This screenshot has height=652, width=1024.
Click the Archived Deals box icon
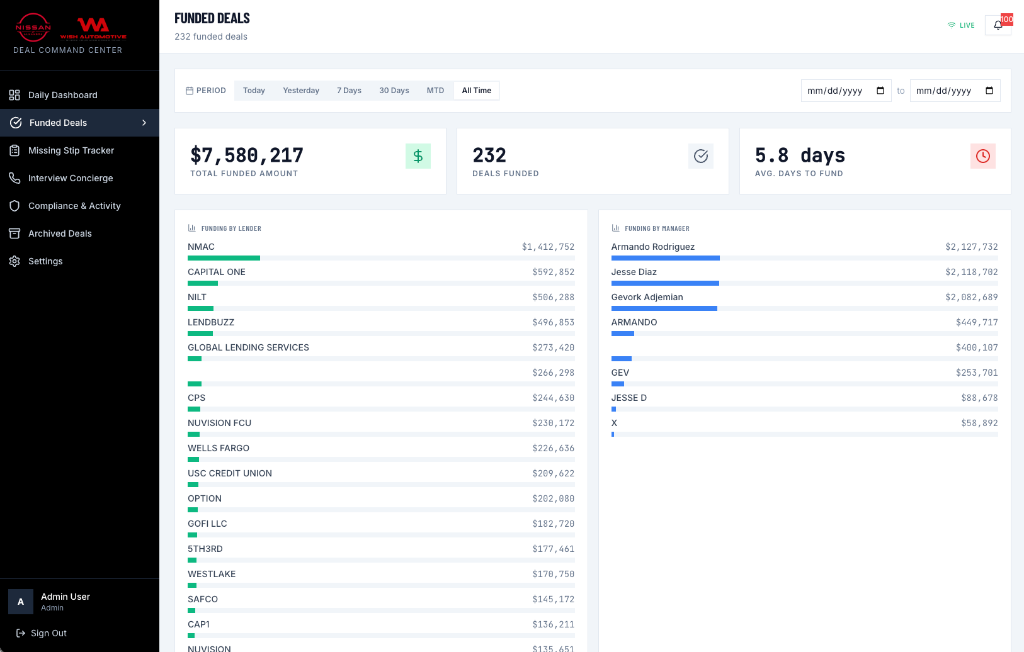(x=14, y=234)
